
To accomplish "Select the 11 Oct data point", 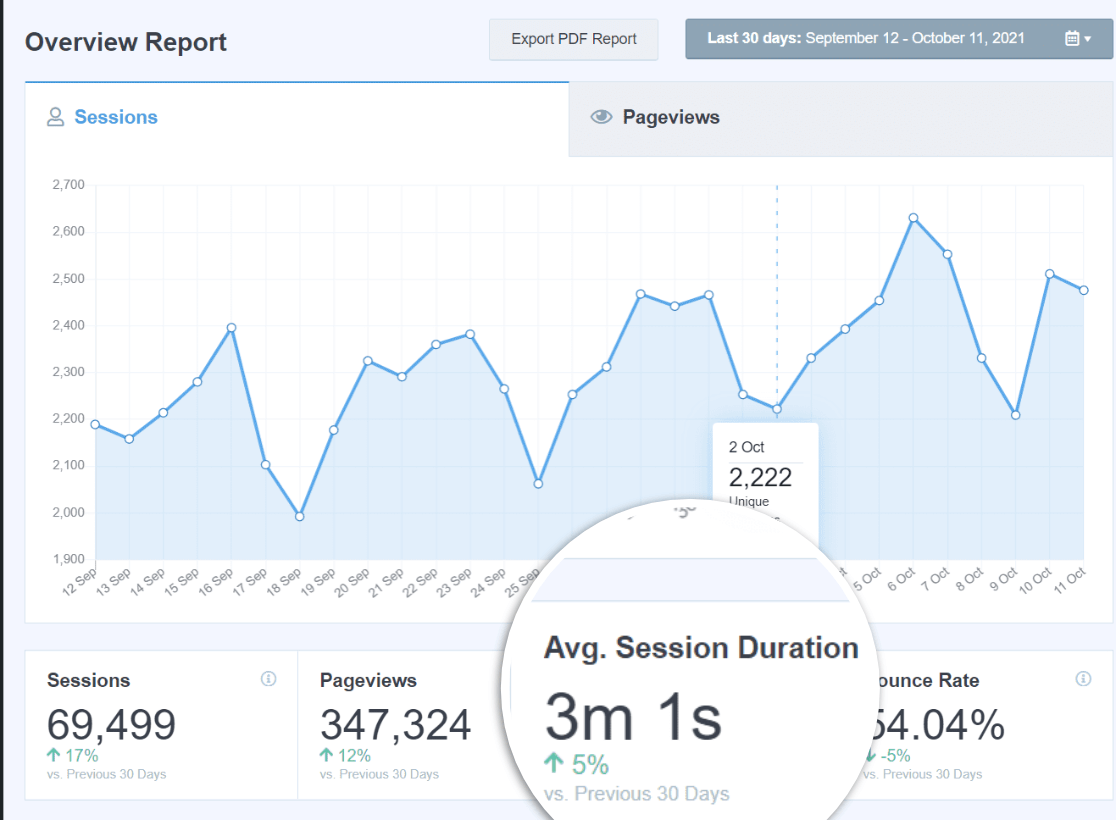I will pos(1084,290).
